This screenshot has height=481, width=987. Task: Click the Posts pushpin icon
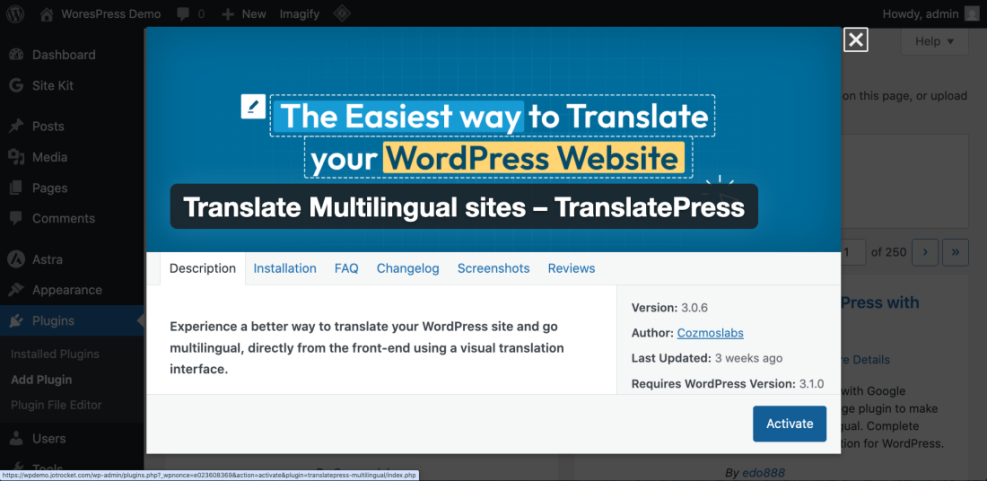pyautogui.click(x=16, y=127)
